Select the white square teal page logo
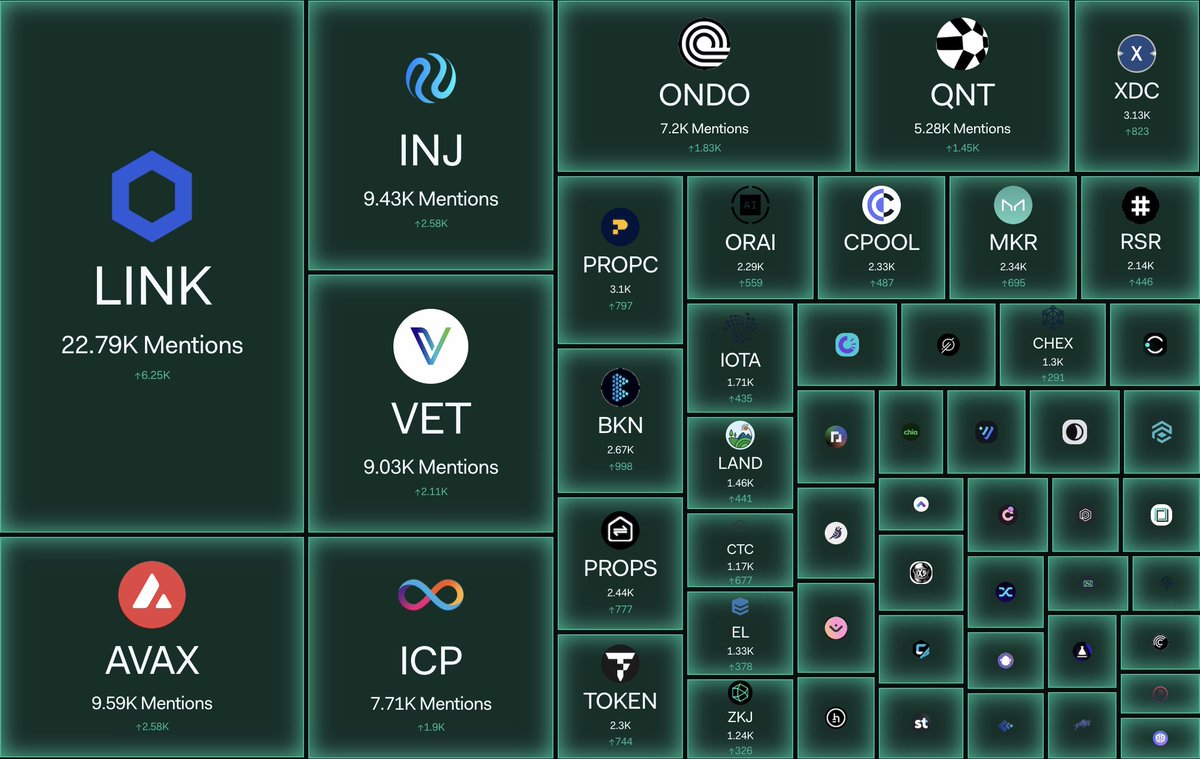 pos(1161,515)
